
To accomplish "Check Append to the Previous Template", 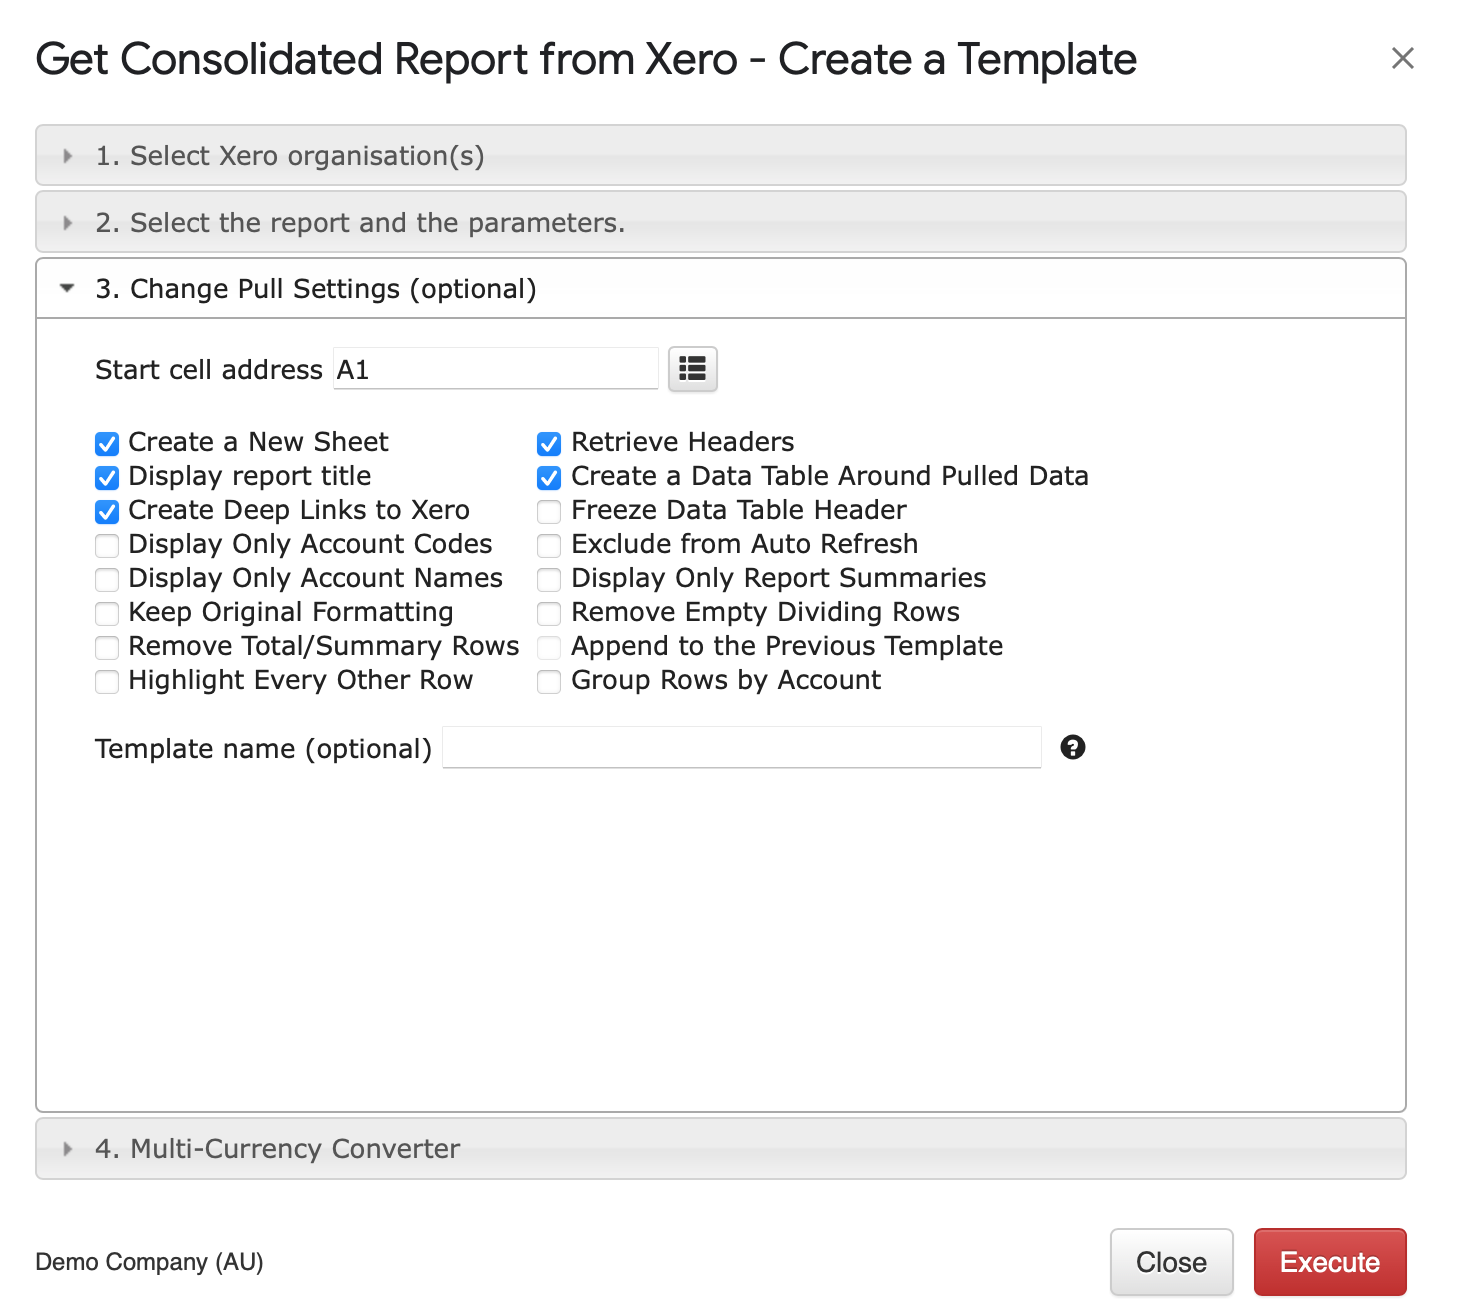I will [x=549, y=647].
